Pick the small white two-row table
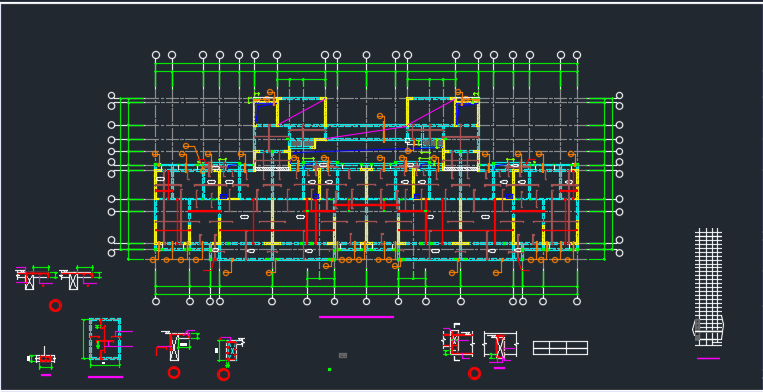 point(560,348)
